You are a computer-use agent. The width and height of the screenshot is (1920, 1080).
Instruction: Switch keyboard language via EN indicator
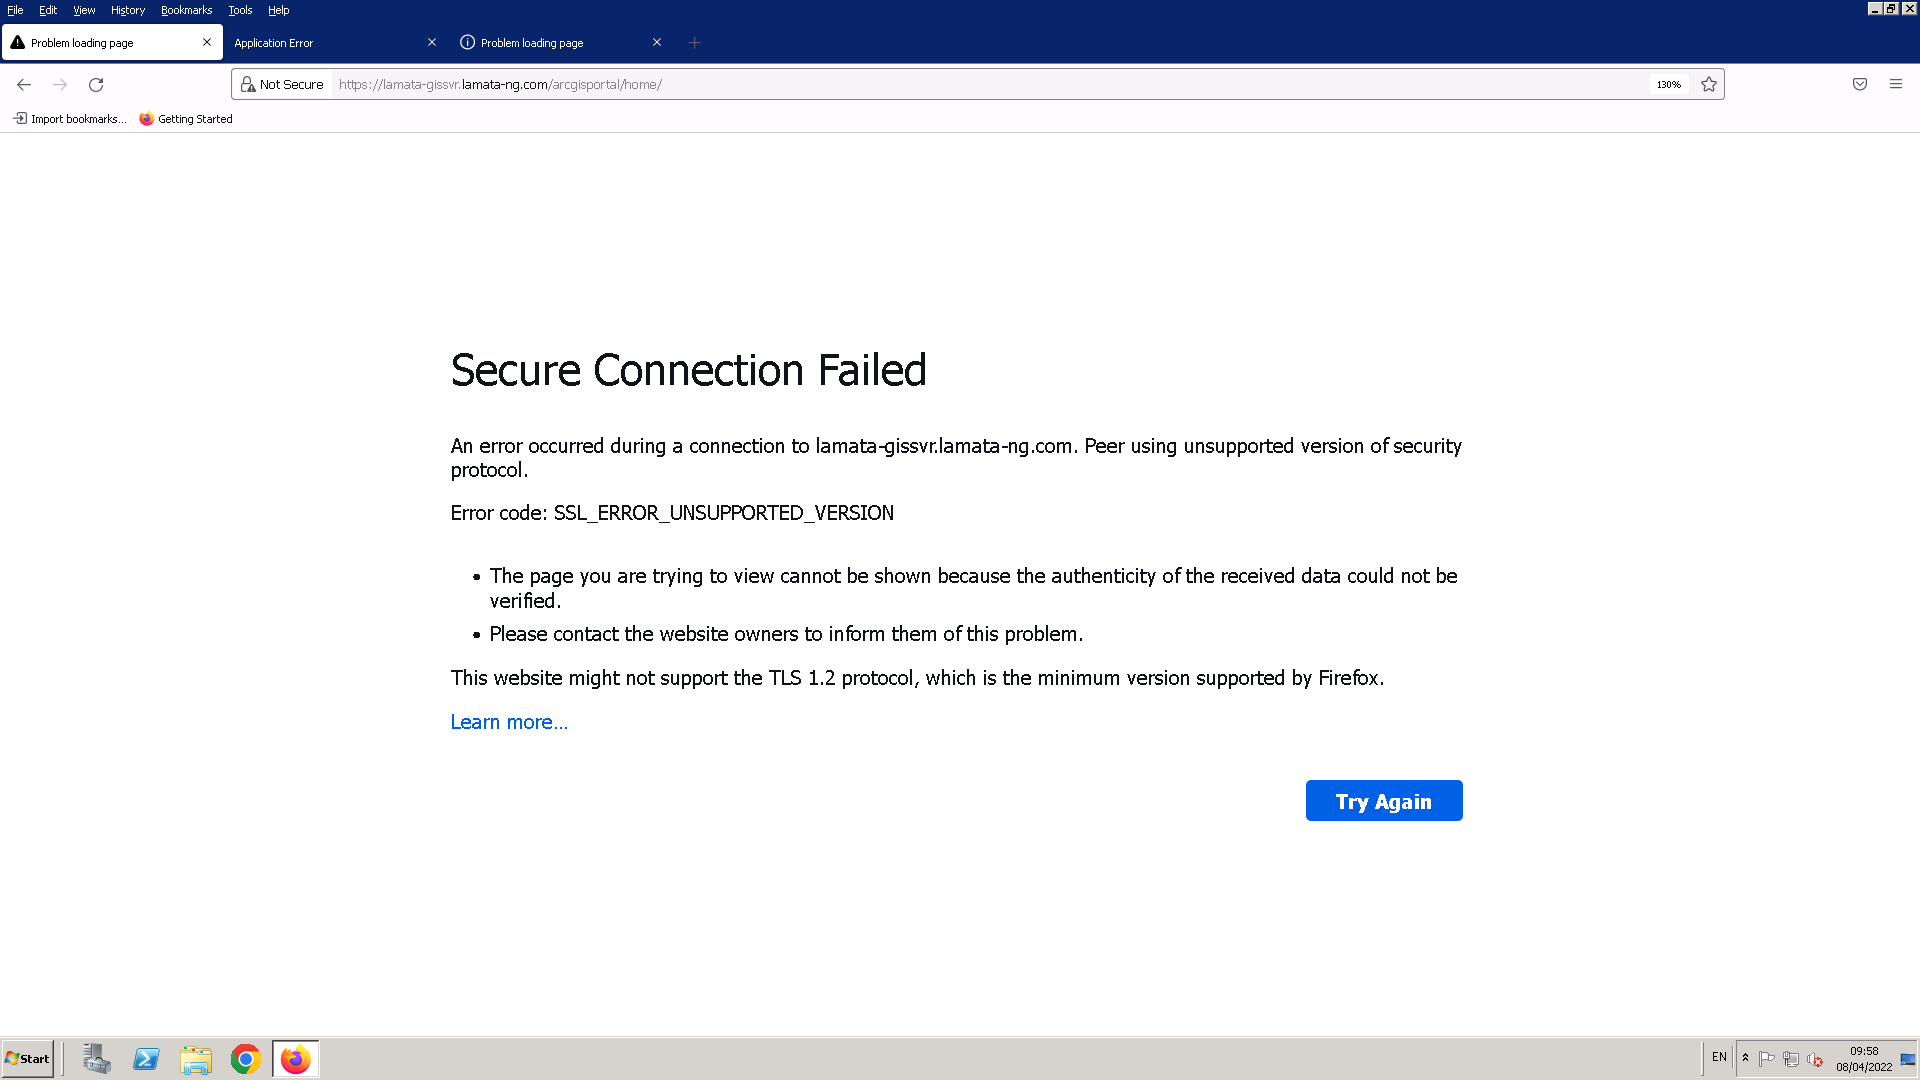(x=1718, y=1056)
